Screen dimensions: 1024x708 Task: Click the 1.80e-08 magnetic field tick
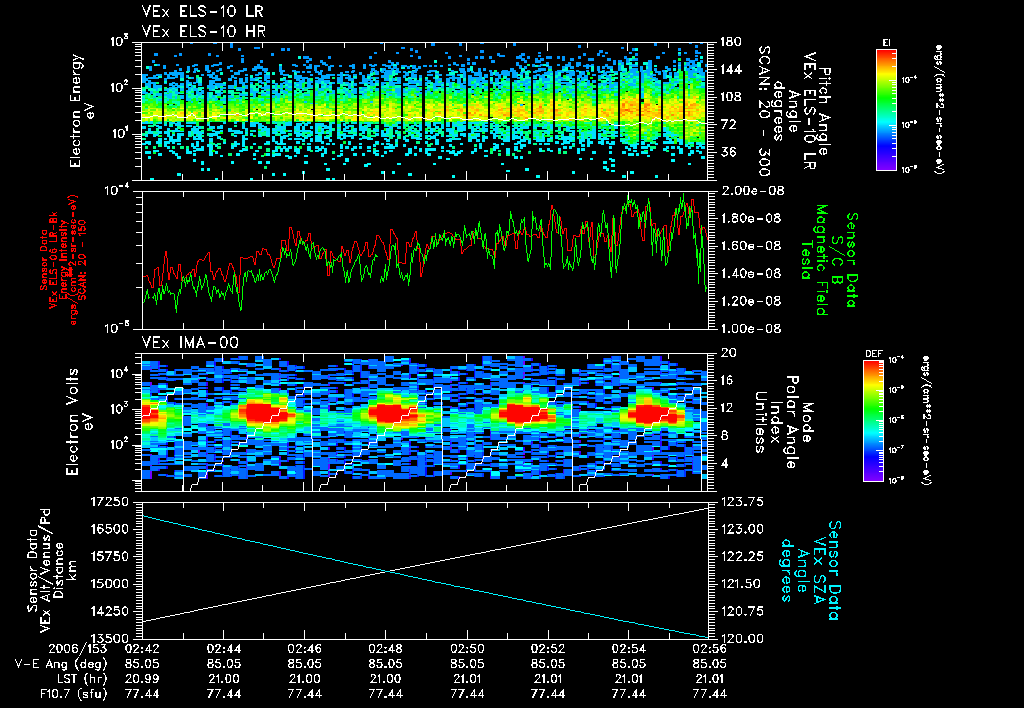[750, 218]
